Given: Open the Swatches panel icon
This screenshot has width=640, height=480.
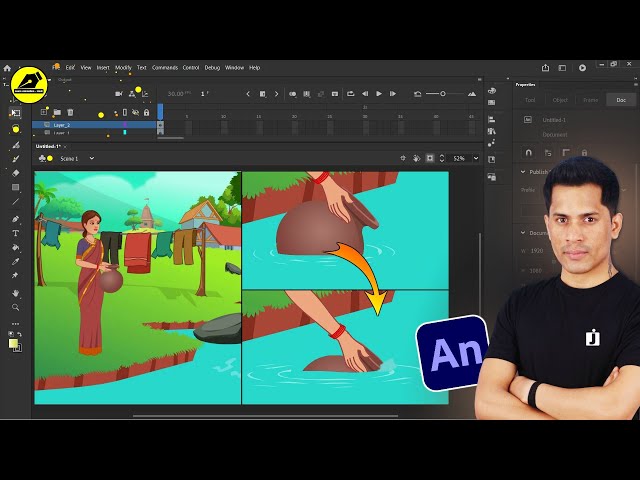Looking at the screenshot, I should pos(491,102).
